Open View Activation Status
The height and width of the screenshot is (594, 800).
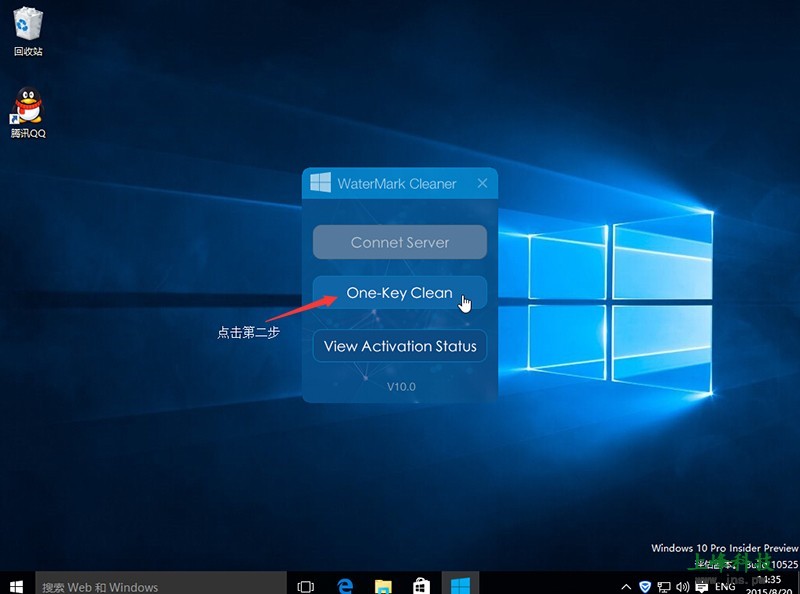[399, 346]
